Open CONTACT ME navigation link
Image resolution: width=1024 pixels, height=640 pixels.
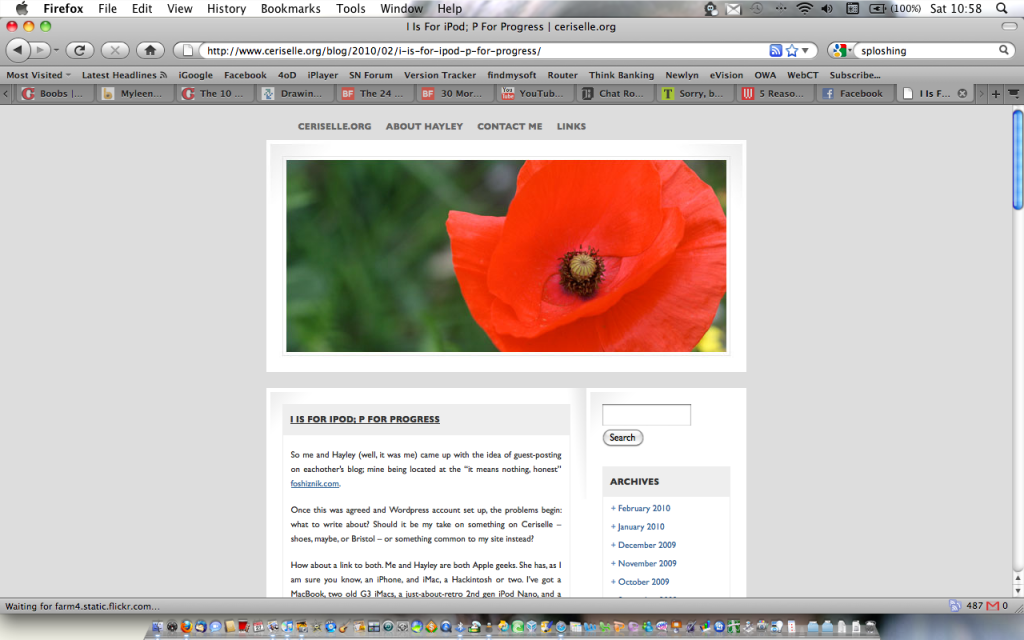(x=509, y=127)
